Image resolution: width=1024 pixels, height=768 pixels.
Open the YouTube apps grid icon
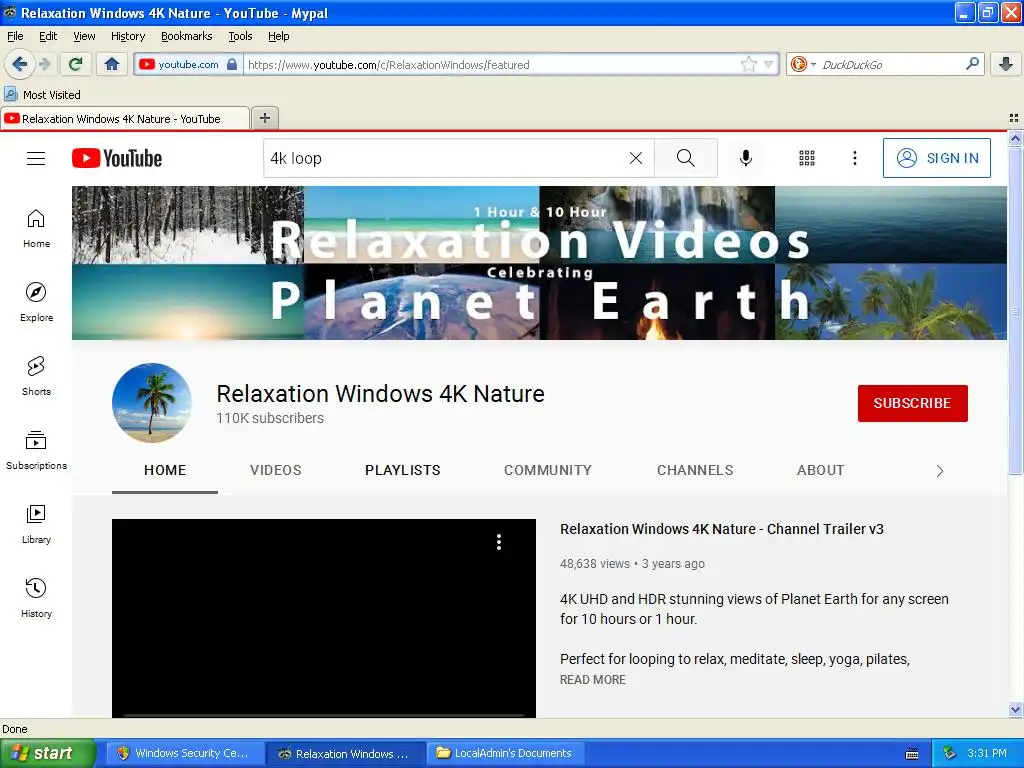point(807,158)
